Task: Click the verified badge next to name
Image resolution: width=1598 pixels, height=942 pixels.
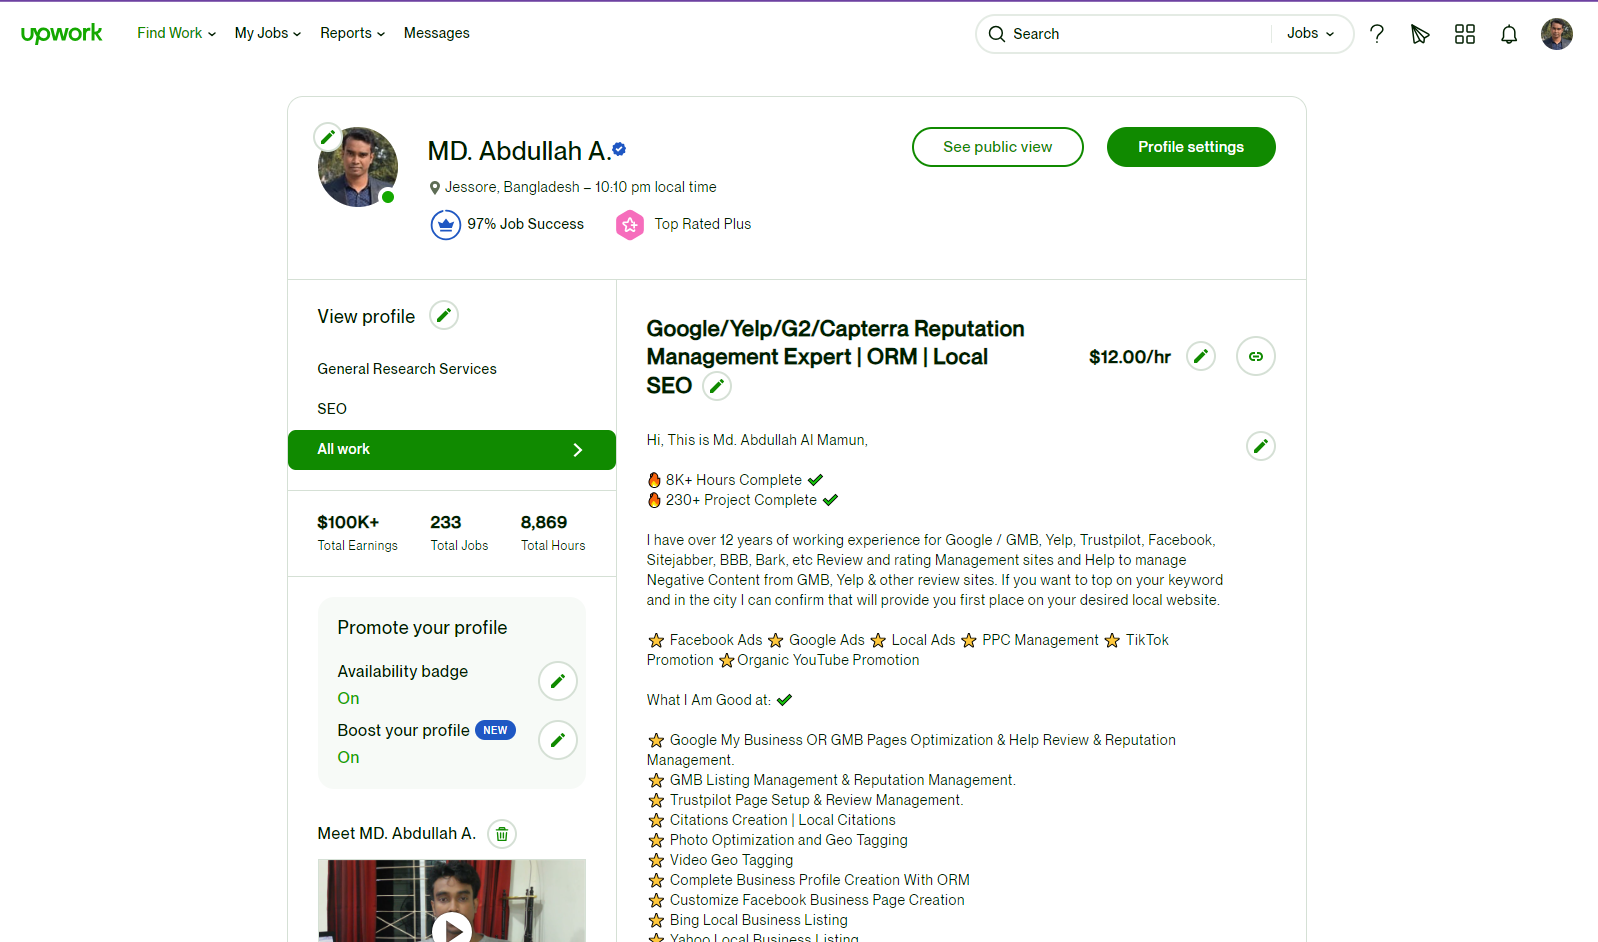Action: pyautogui.click(x=619, y=149)
